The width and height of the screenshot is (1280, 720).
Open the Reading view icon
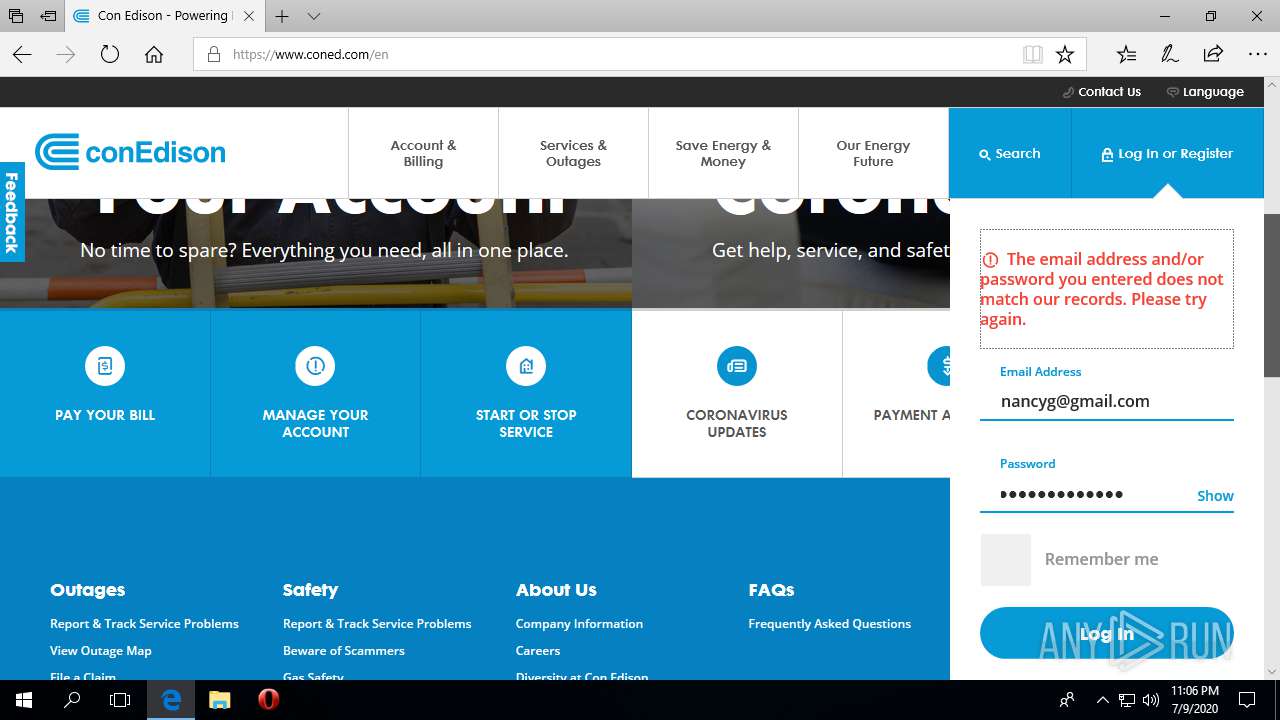click(1033, 55)
